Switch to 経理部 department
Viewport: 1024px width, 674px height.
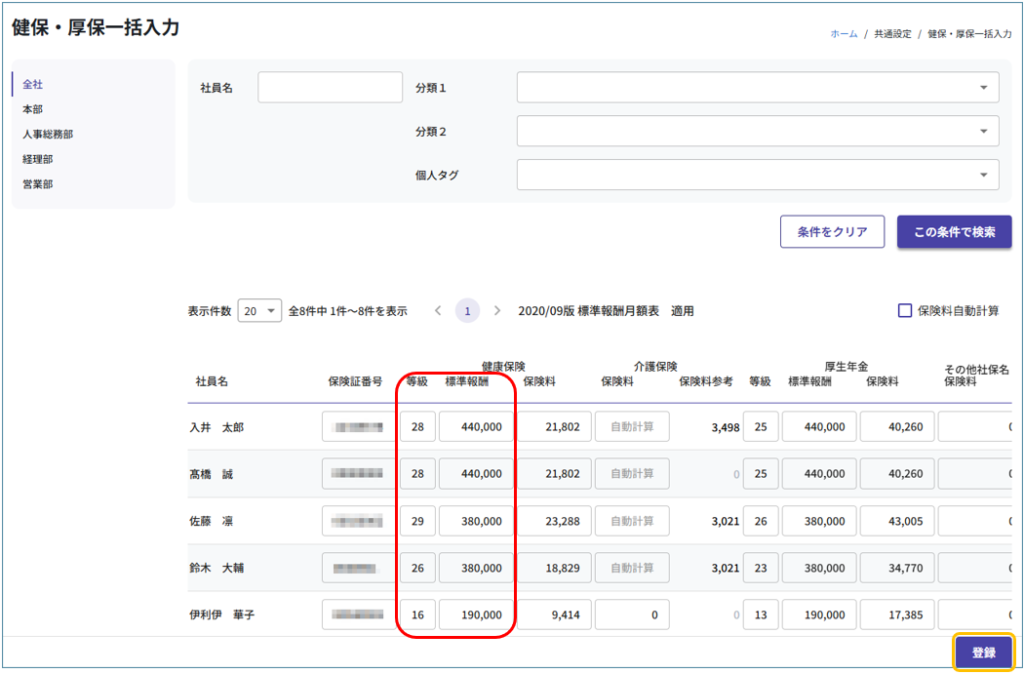38,159
